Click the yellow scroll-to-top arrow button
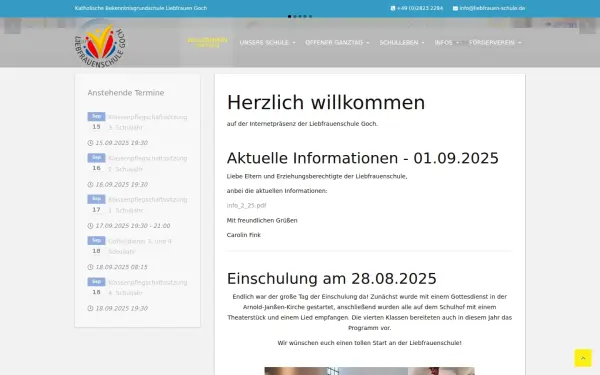This screenshot has height=375, width=600. (x=583, y=358)
